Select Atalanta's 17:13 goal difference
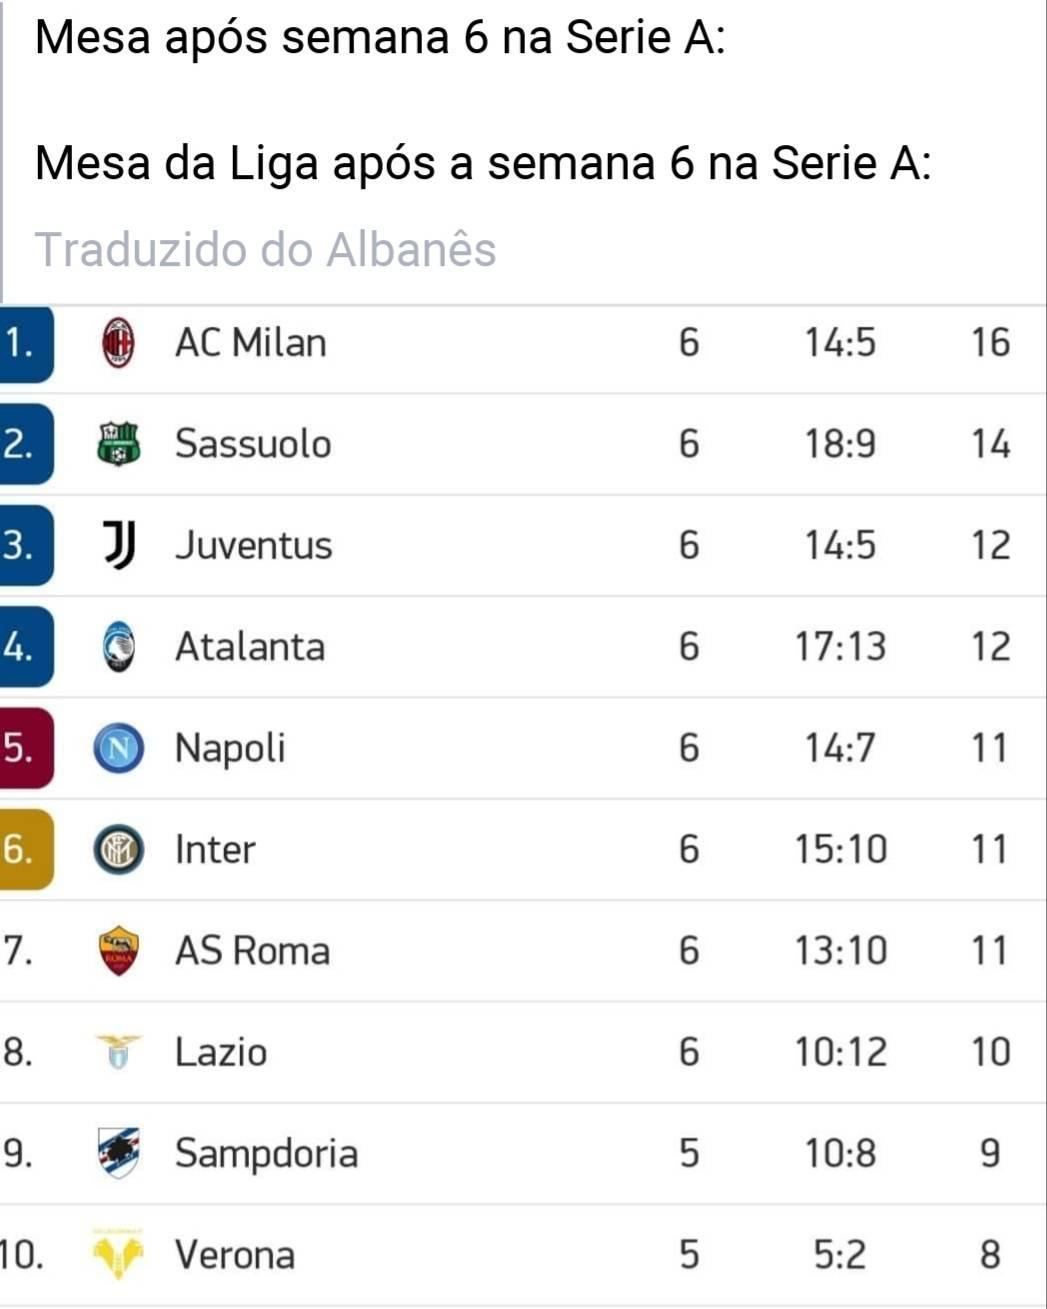 tap(840, 647)
